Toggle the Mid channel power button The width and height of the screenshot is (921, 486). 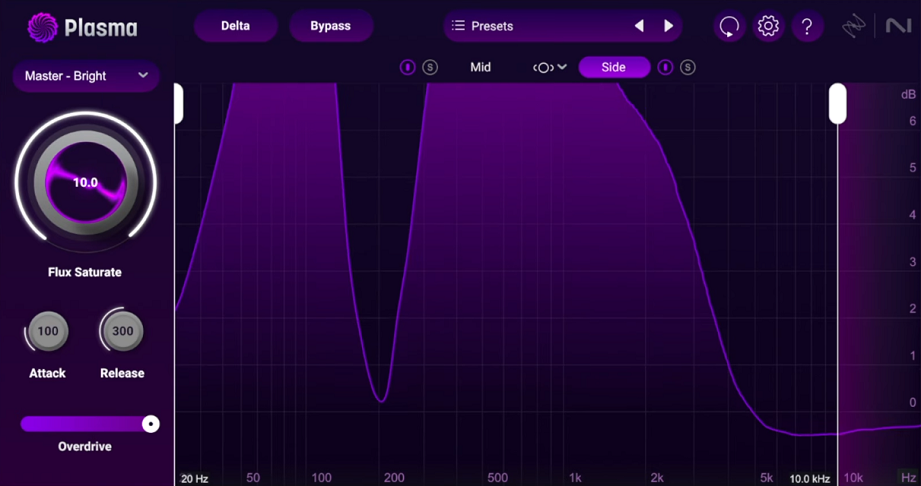(407, 68)
